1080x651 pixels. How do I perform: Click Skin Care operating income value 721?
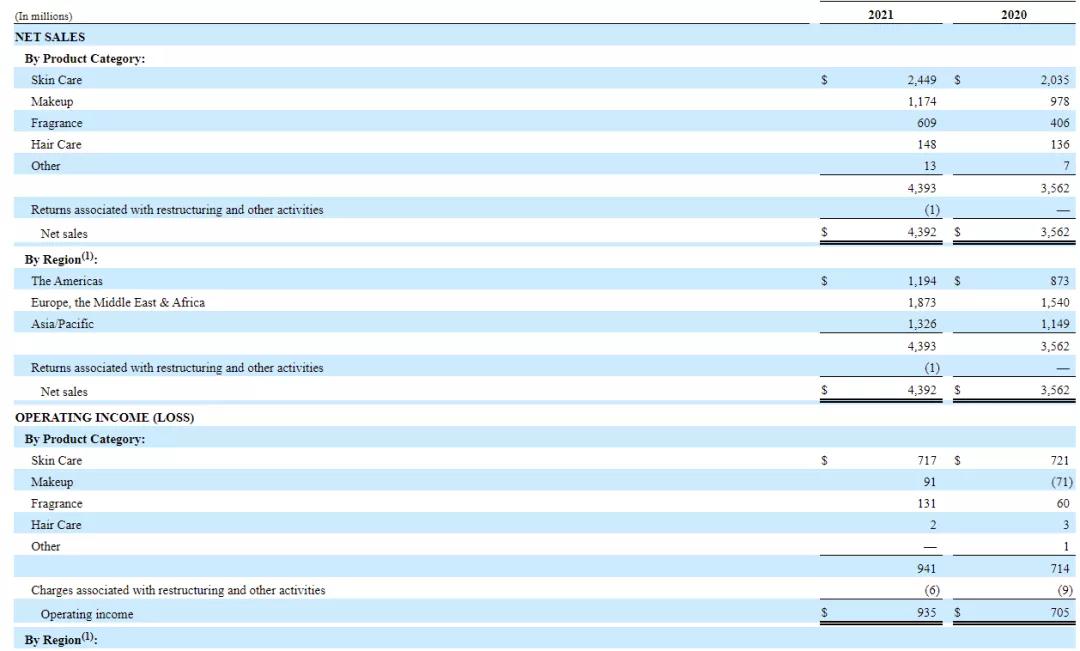point(1060,460)
